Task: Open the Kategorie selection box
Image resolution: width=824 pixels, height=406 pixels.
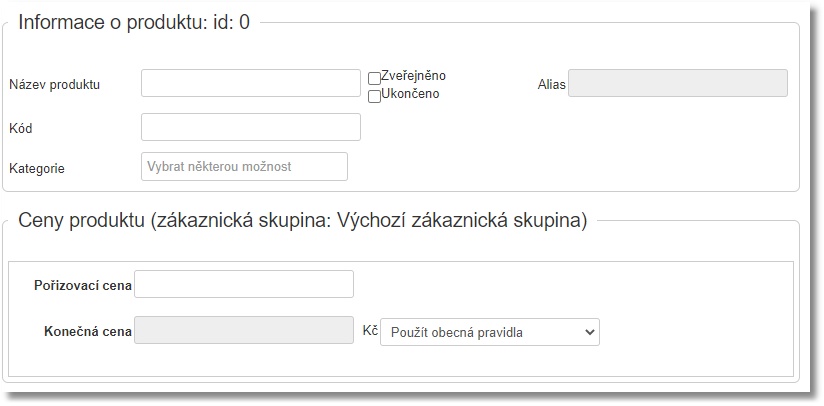Action: pyautogui.click(x=244, y=166)
